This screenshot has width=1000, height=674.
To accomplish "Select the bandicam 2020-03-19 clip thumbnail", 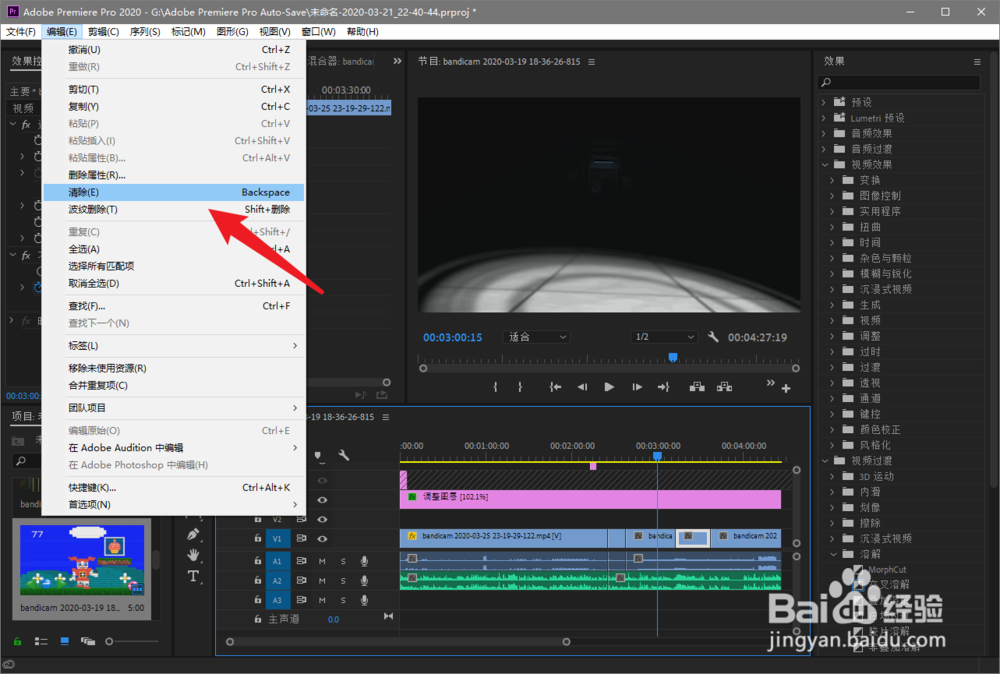I will point(82,559).
